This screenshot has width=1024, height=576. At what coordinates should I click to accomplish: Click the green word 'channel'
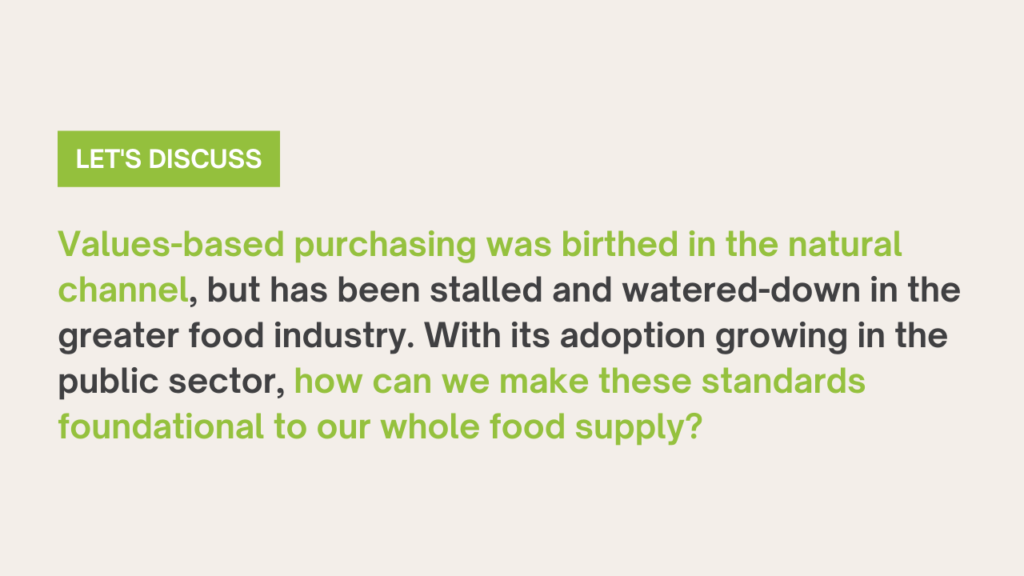pyautogui.click(x=123, y=289)
